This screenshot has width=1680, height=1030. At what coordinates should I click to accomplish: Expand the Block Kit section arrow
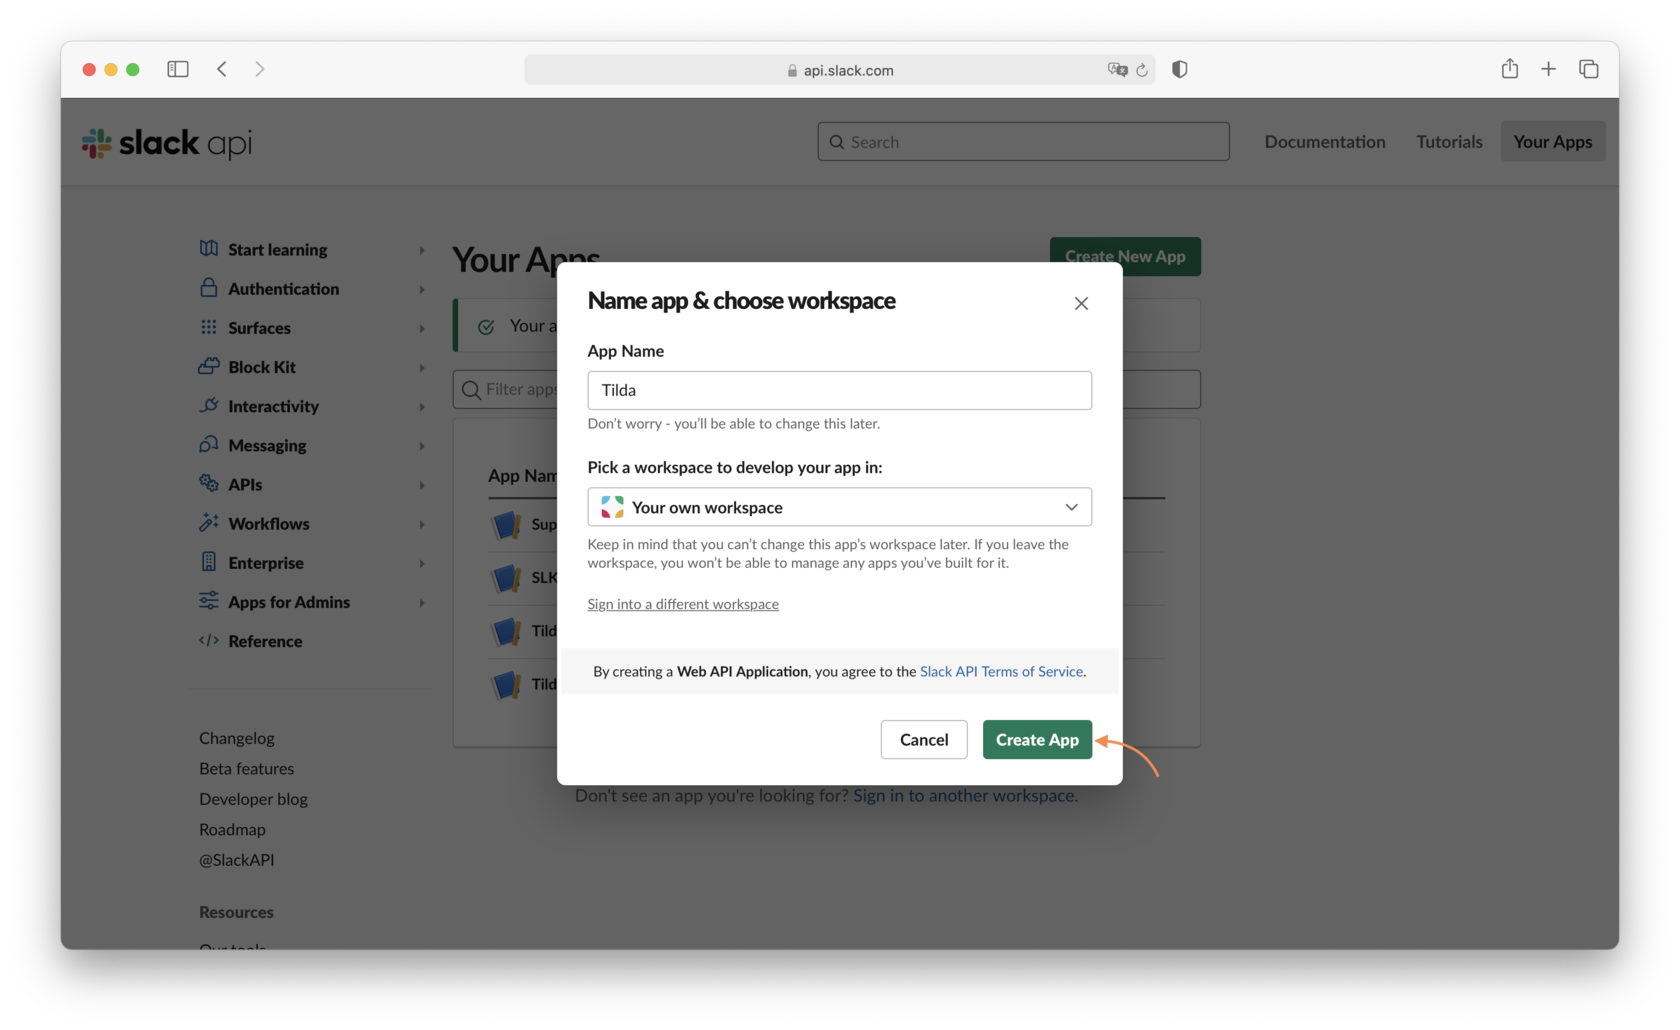[x=422, y=367]
